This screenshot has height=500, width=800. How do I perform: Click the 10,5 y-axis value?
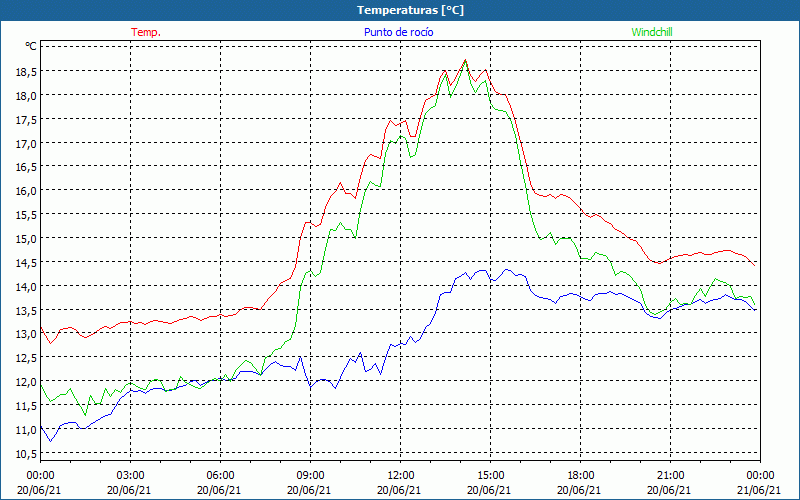[x=27, y=454]
